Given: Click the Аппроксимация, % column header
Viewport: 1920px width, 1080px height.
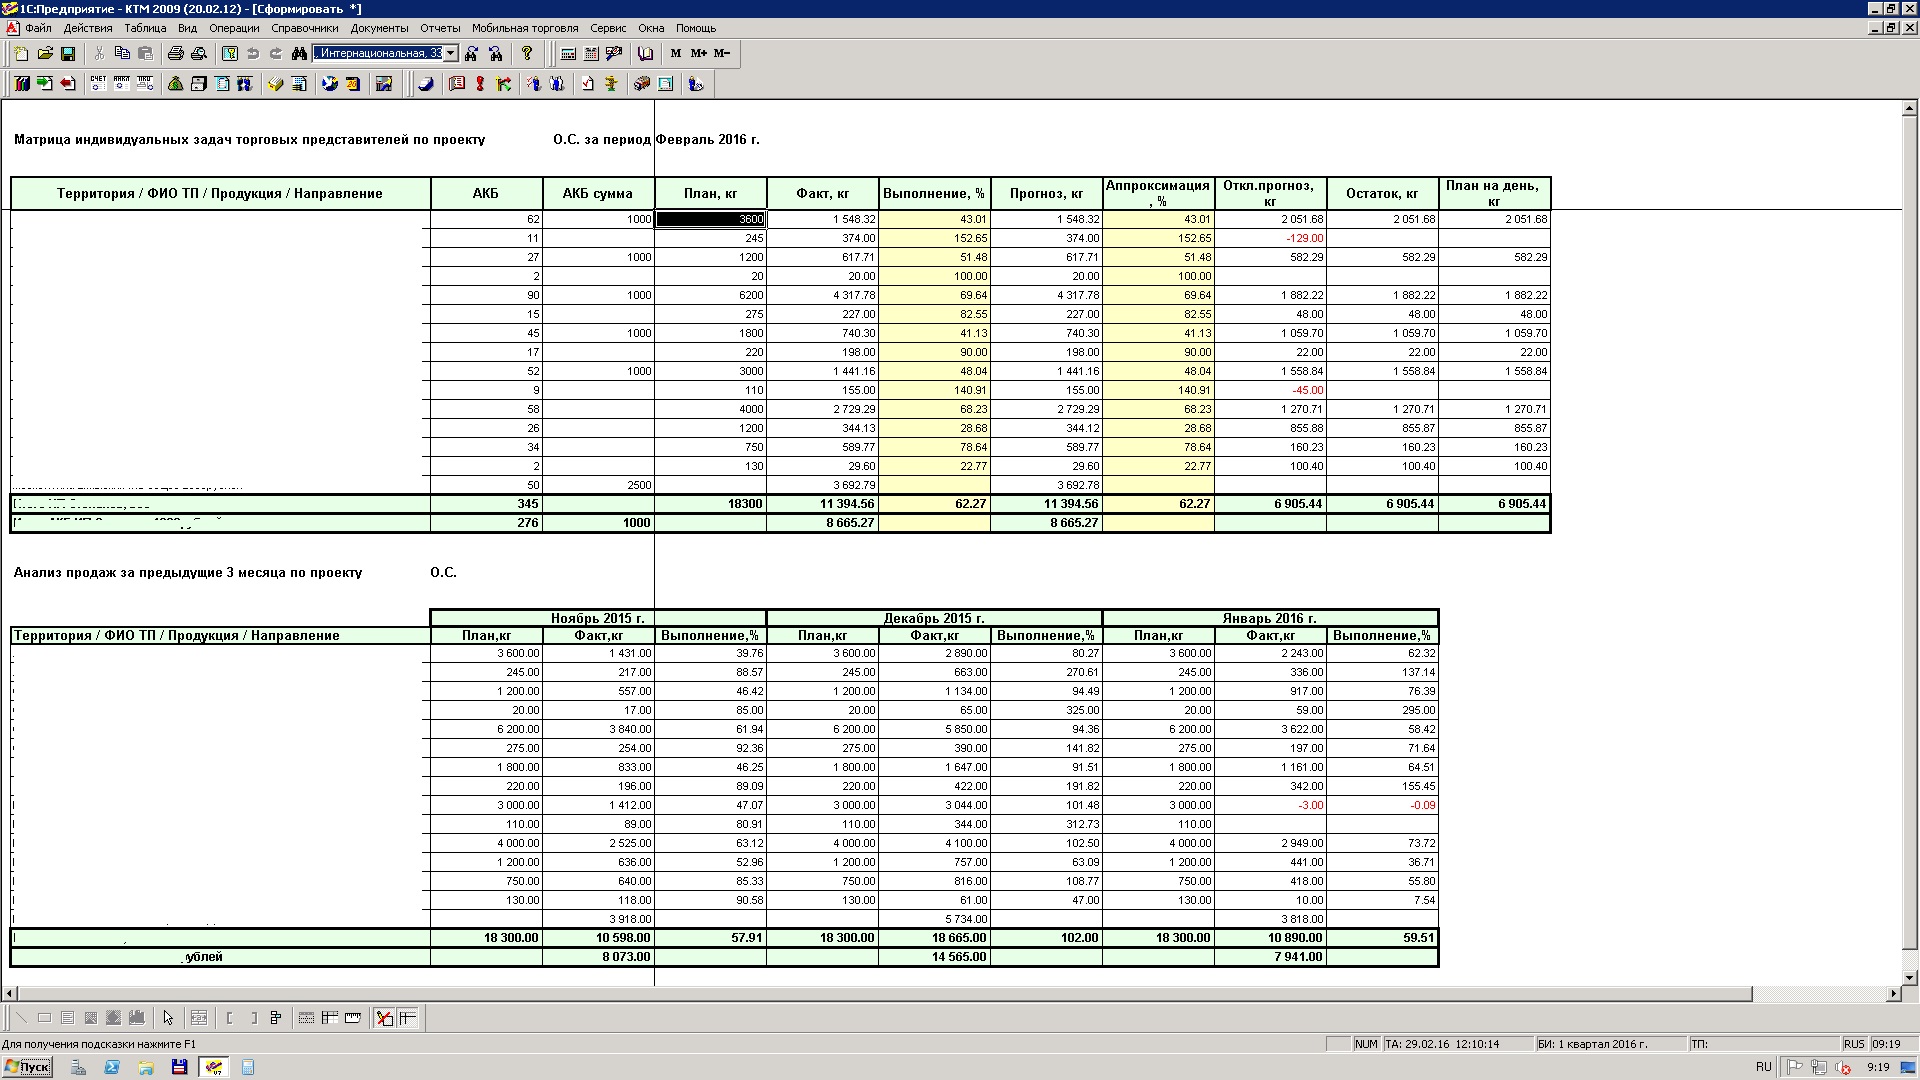Looking at the screenshot, I should click(1158, 194).
